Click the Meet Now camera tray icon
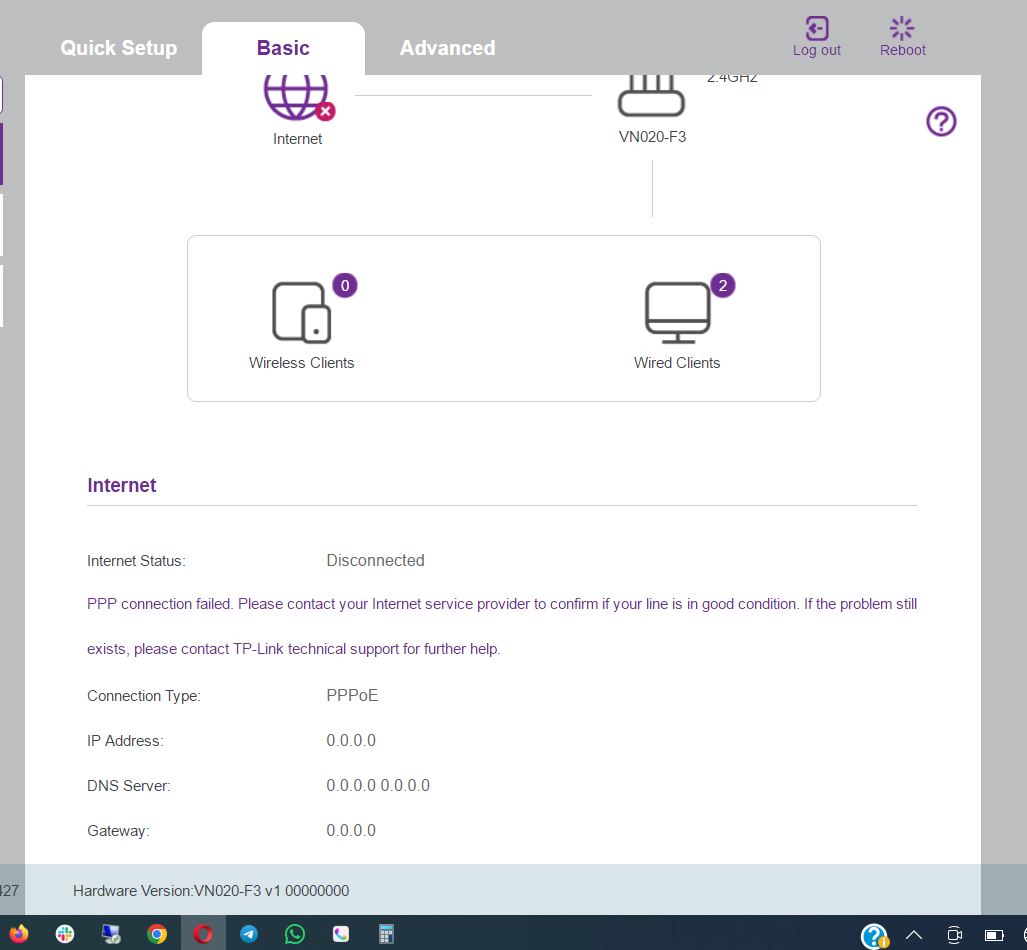 (x=954, y=935)
